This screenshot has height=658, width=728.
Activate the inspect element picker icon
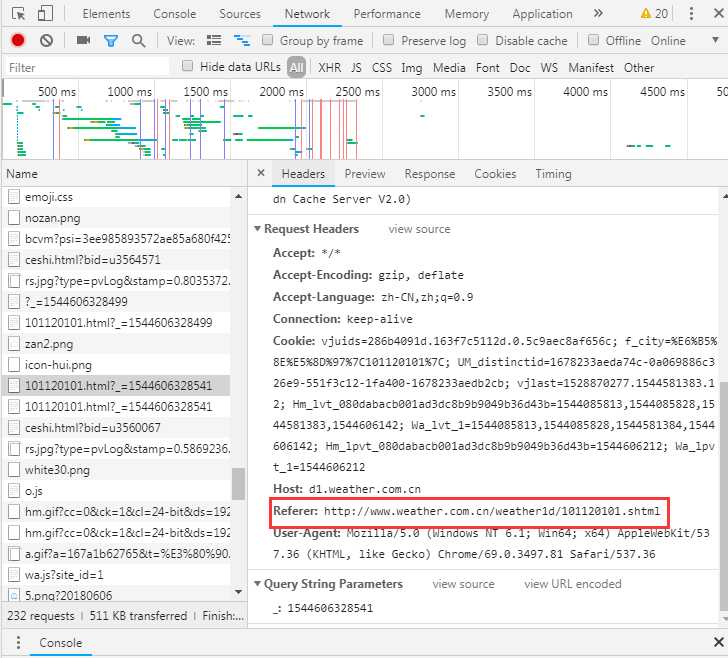click(19, 13)
